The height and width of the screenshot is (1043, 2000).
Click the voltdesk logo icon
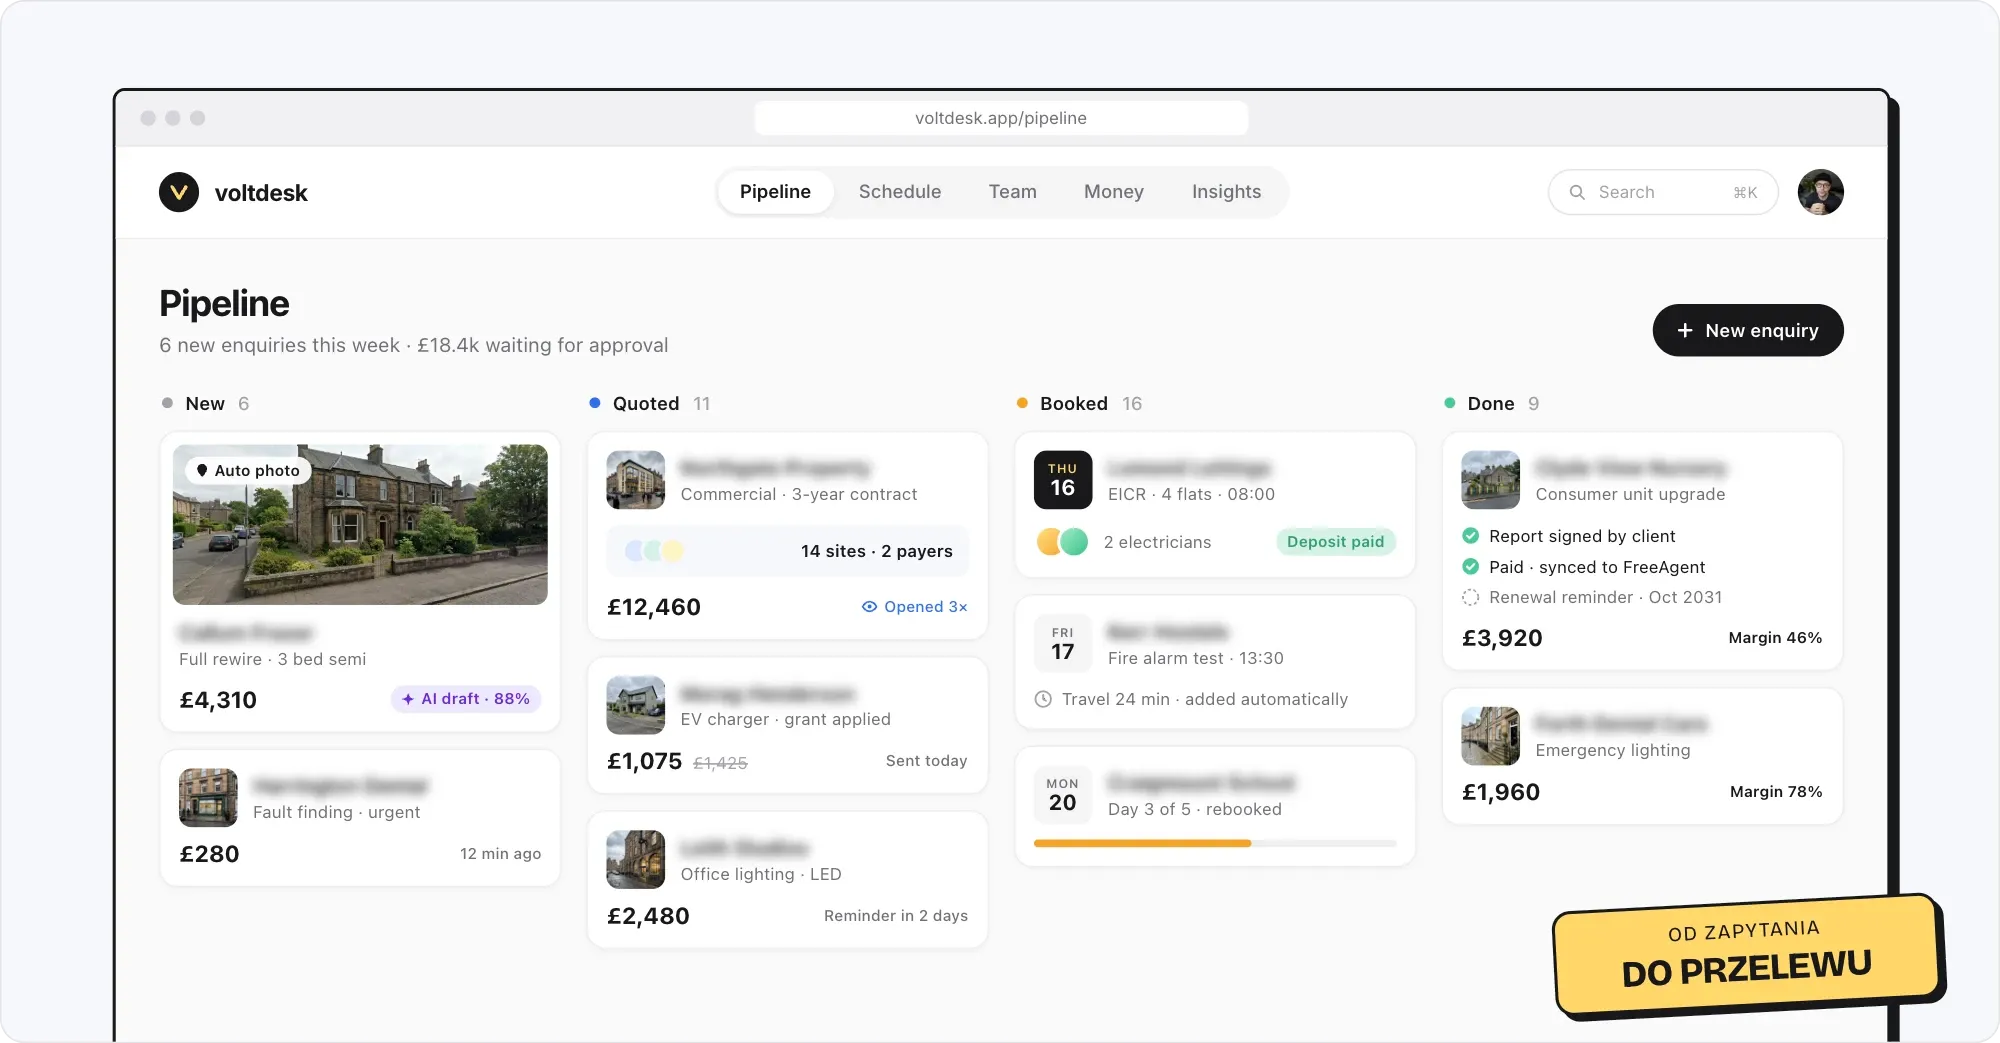point(179,192)
